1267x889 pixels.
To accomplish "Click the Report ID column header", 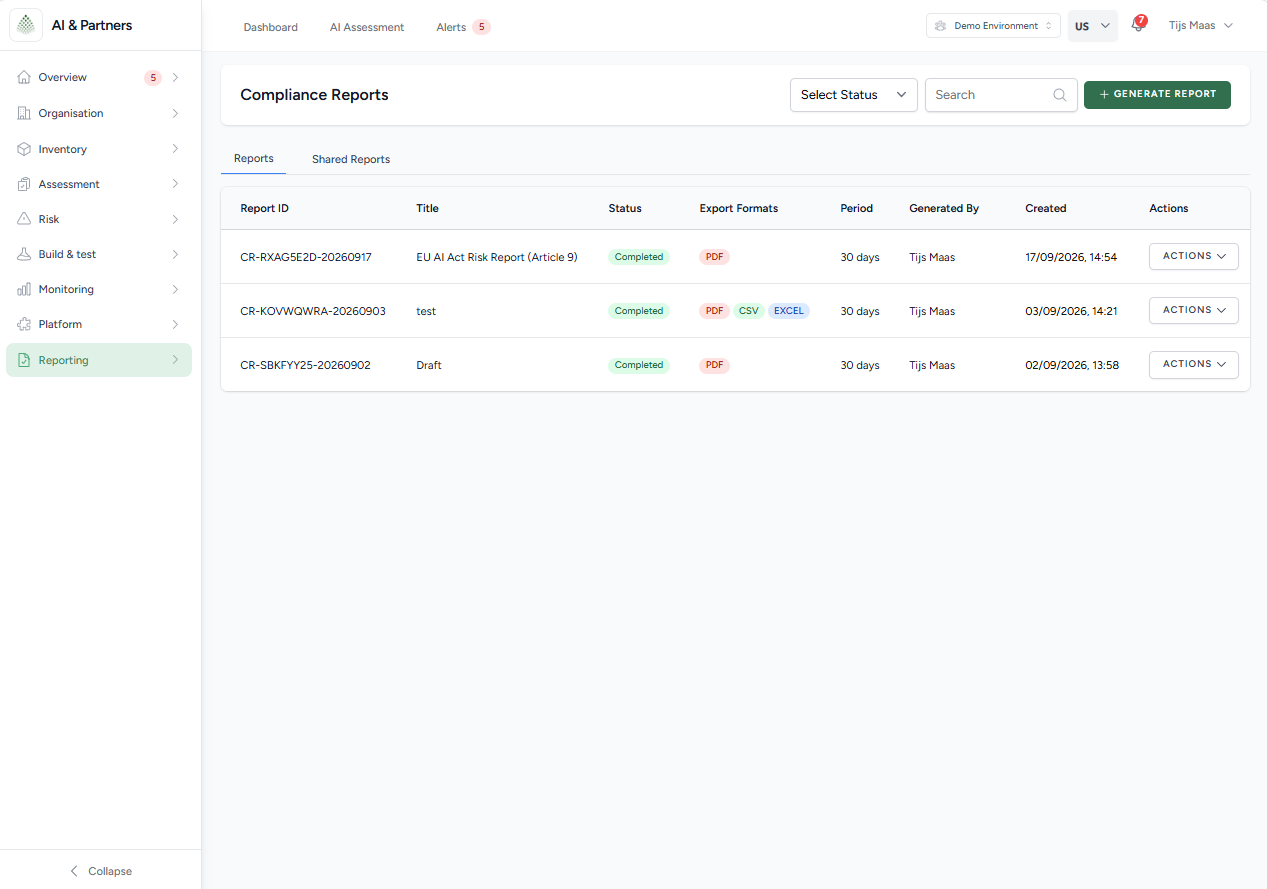I will (265, 208).
